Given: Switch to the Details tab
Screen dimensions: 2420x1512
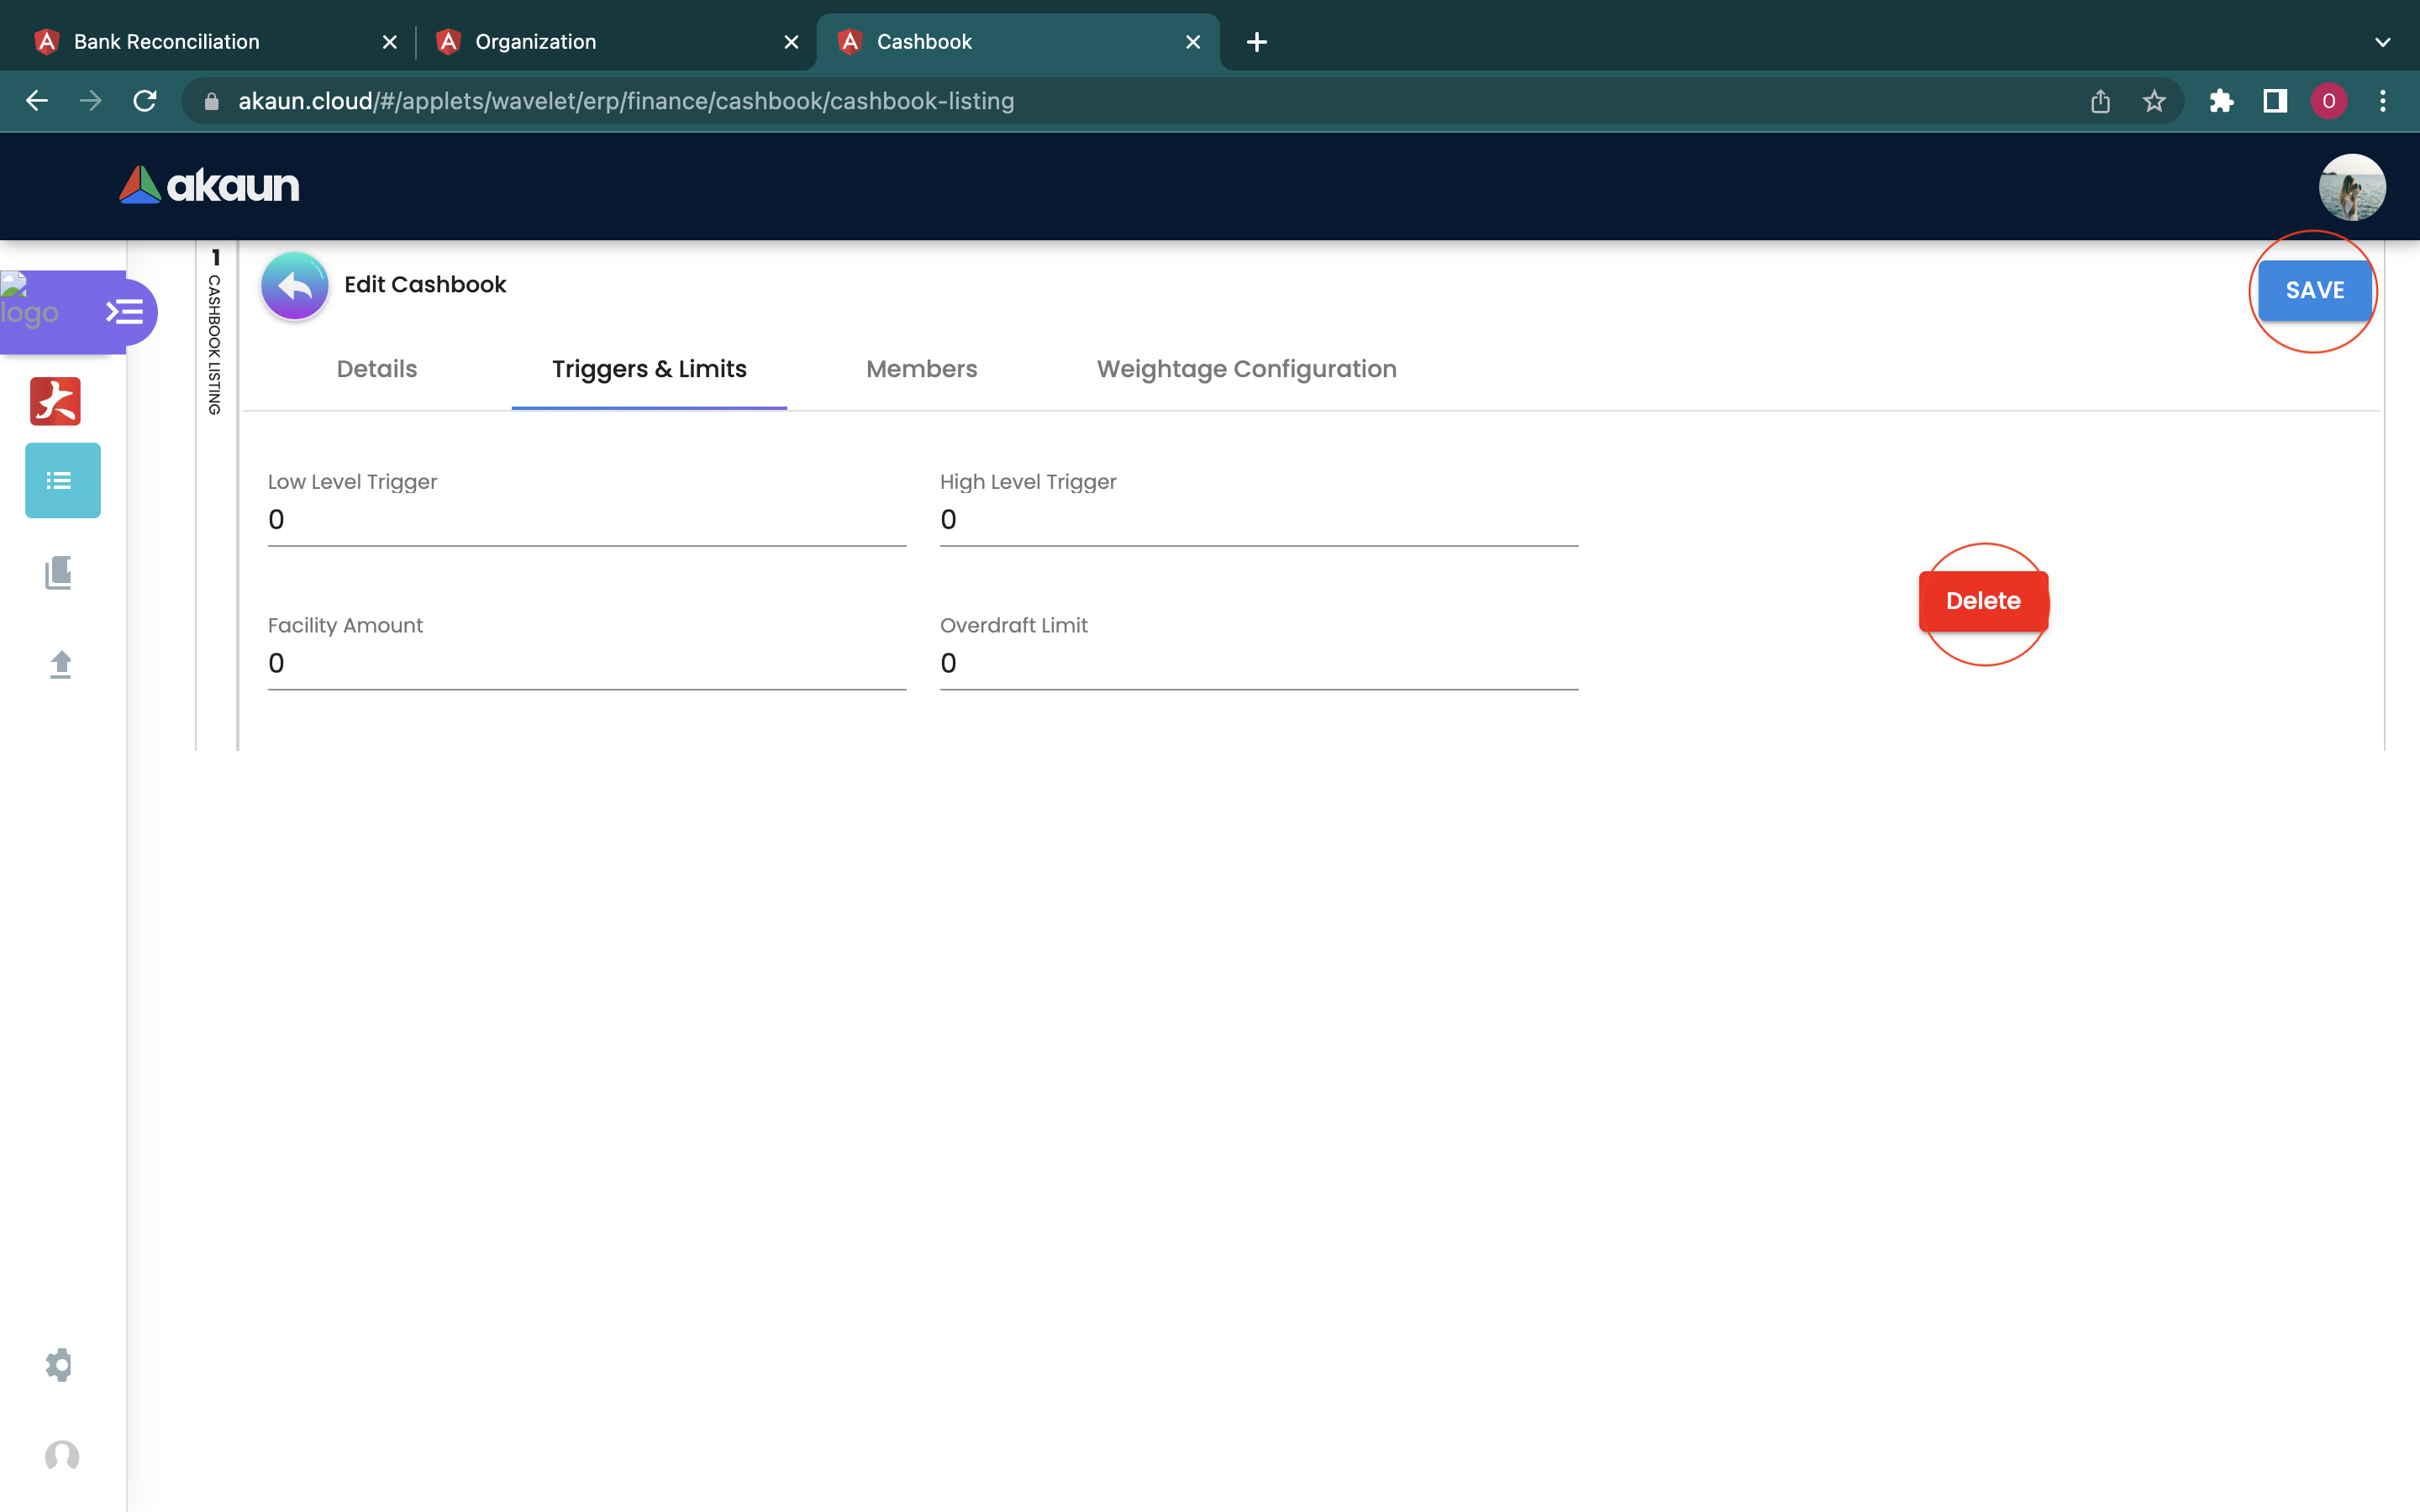Looking at the screenshot, I should click(376, 369).
